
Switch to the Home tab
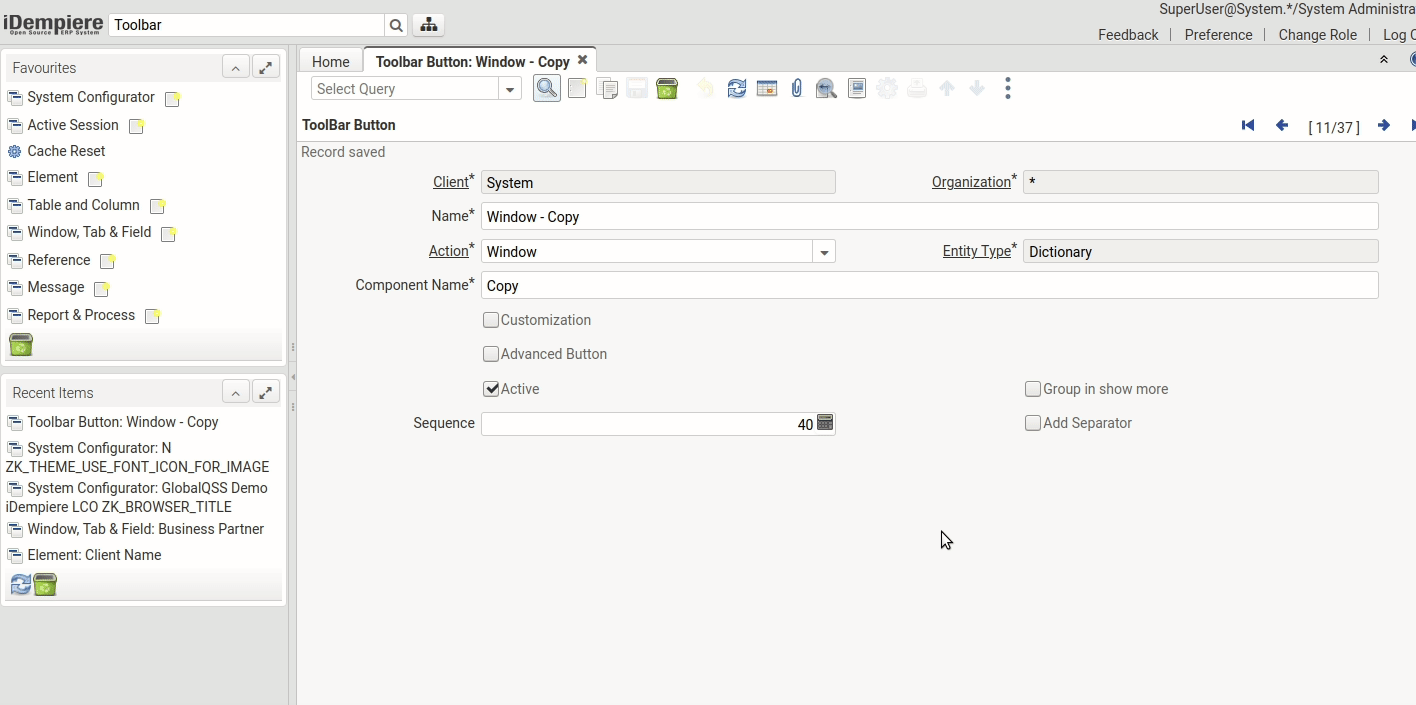point(331,61)
